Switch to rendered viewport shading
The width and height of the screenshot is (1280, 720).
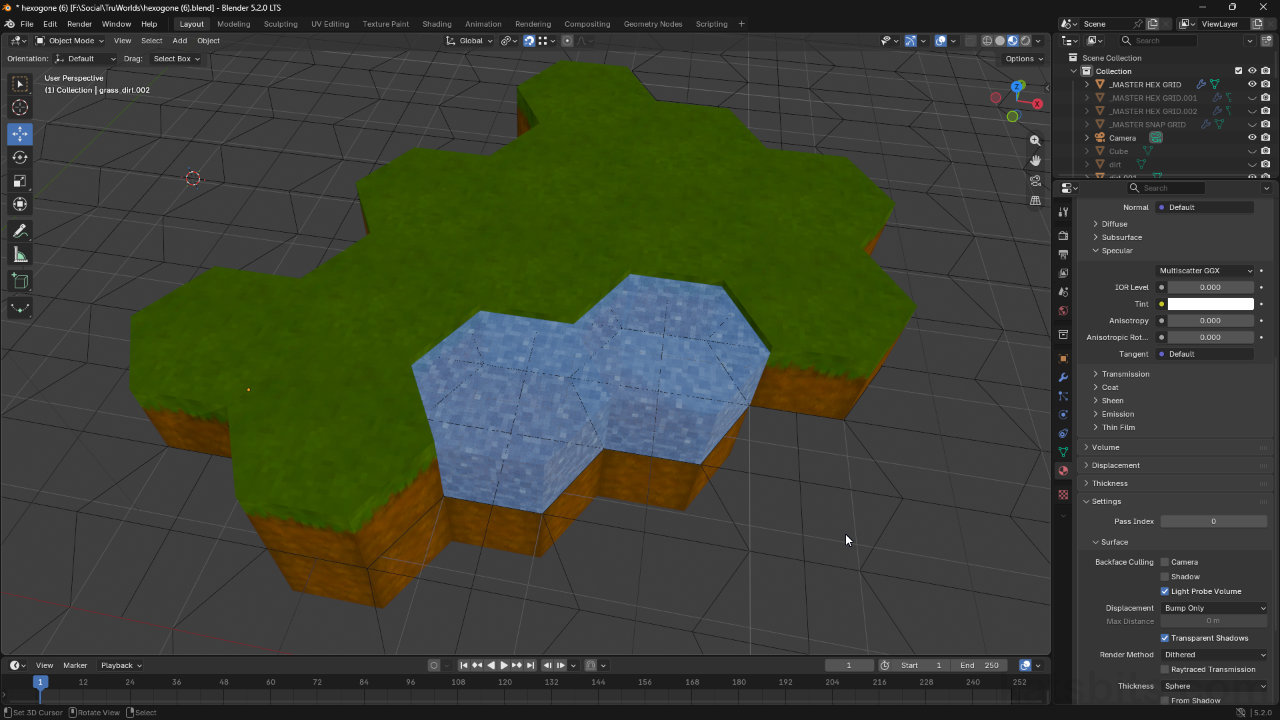1025,41
